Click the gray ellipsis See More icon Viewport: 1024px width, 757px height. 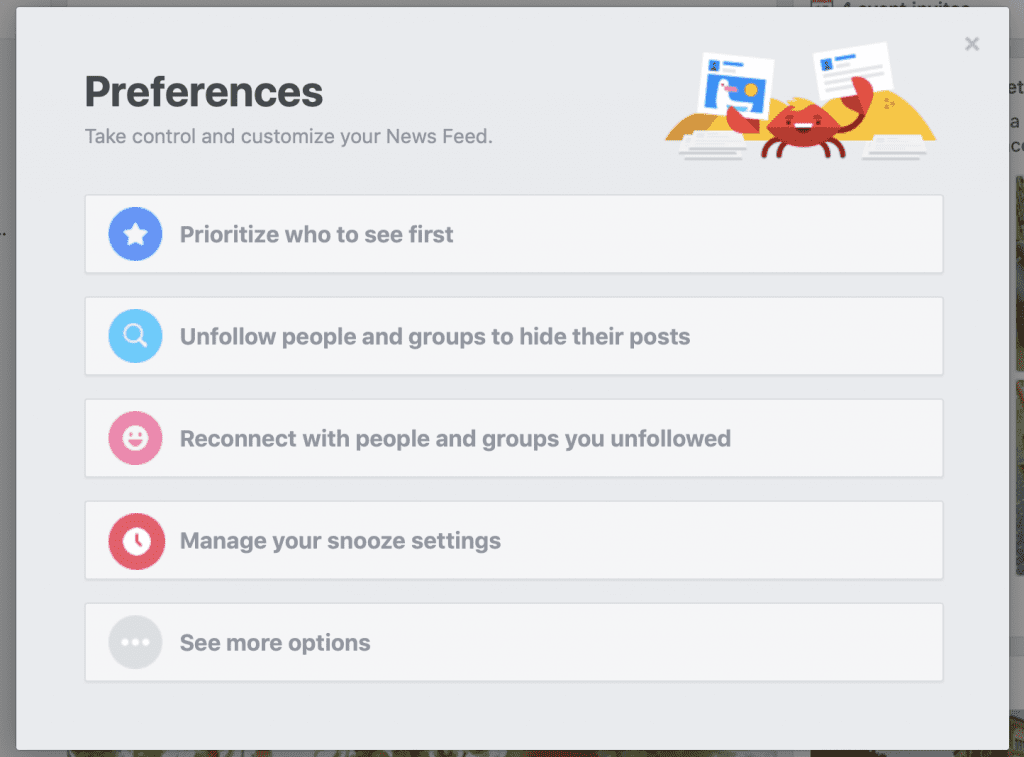(135, 642)
